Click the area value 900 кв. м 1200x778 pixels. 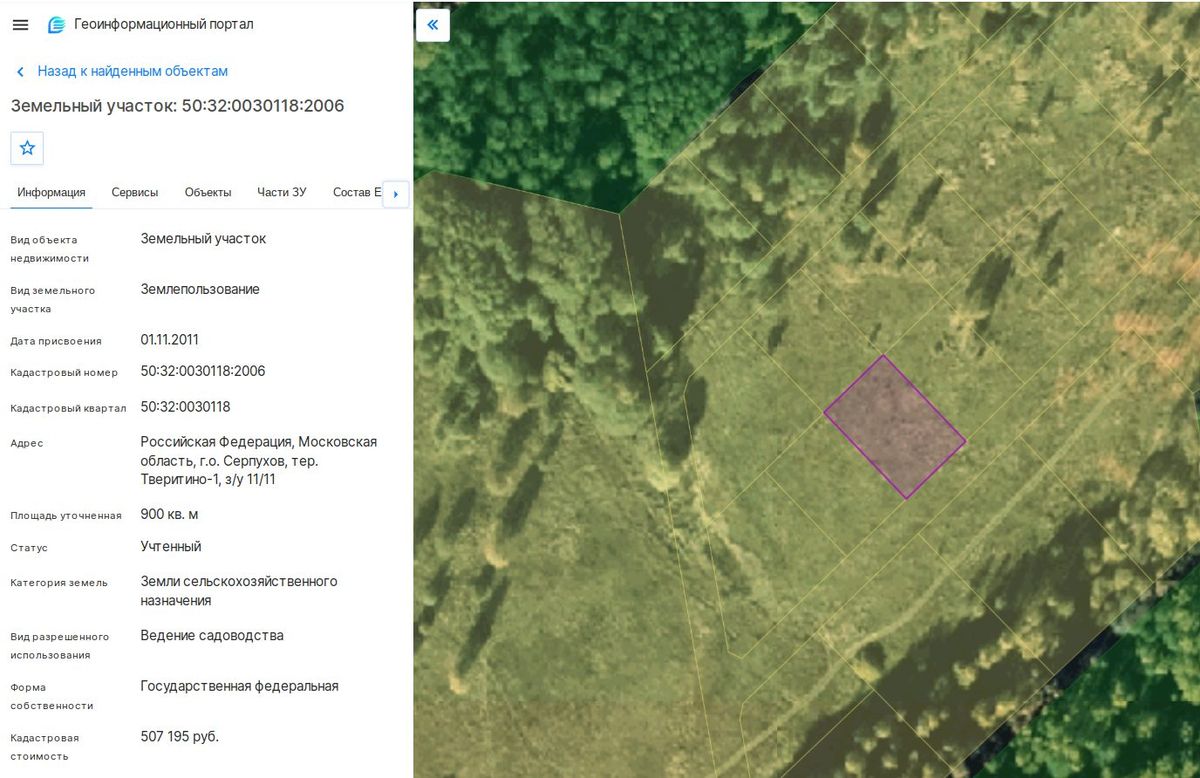(x=170, y=515)
